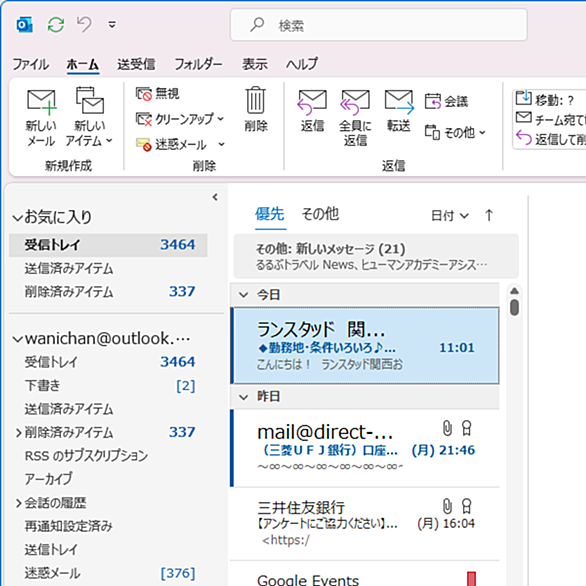Click the Outlook app icon
586x586 pixels.
pyautogui.click(x=25, y=25)
